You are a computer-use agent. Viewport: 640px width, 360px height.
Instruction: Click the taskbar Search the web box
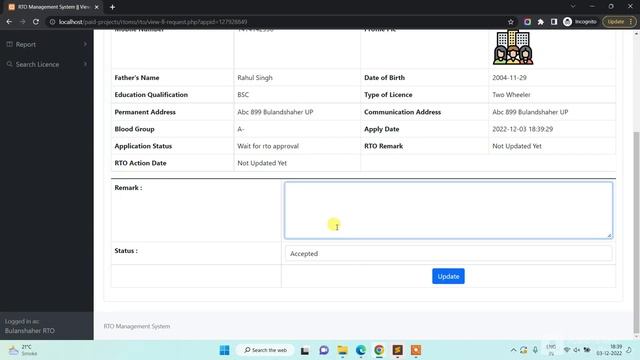point(265,350)
